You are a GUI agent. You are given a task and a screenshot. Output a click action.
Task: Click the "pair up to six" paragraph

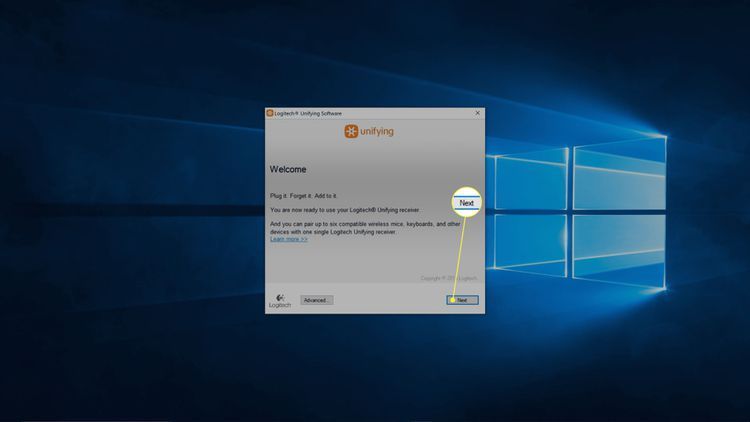tap(360, 228)
